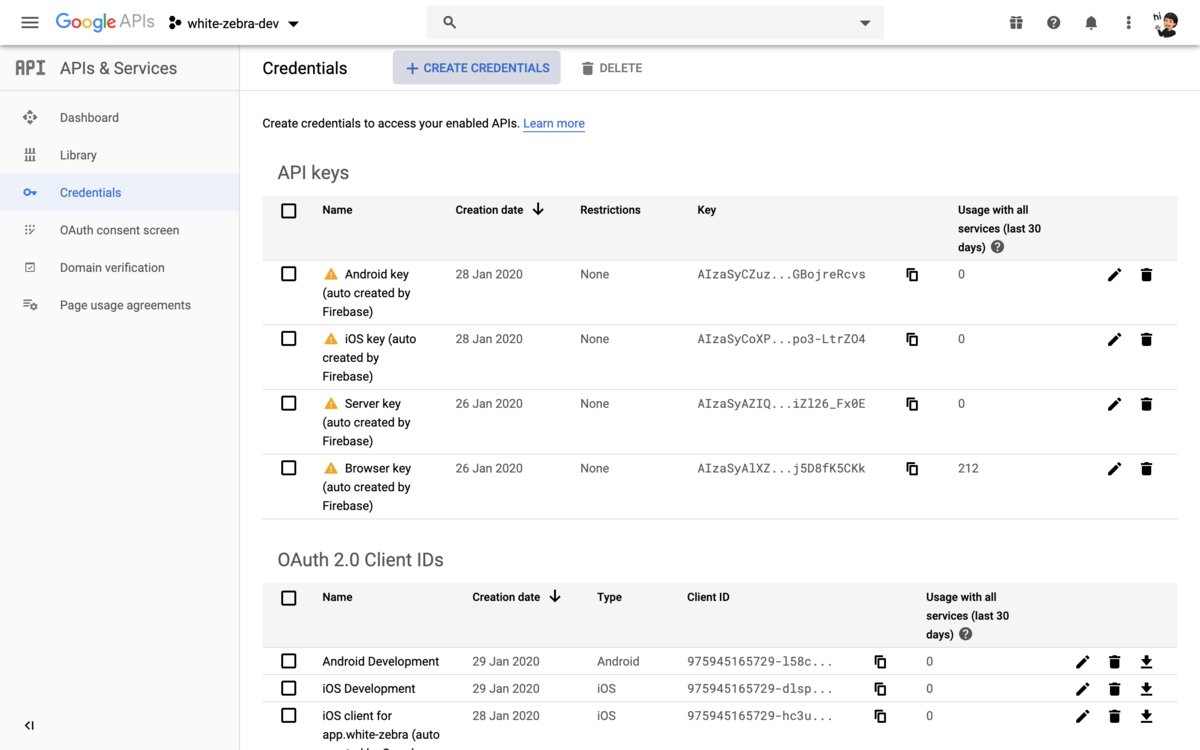This screenshot has width=1200, height=750.
Task: Edit iOS client for app.white-zebra
Action: pos(1082,716)
